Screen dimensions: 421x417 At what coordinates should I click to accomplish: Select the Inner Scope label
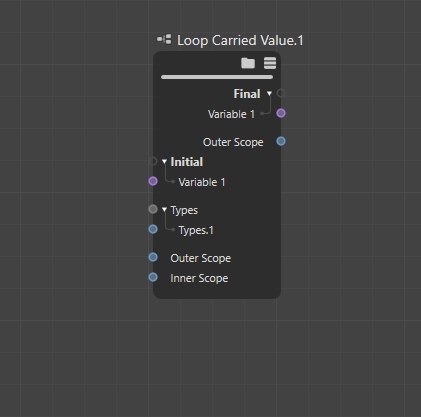click(199, 278)
